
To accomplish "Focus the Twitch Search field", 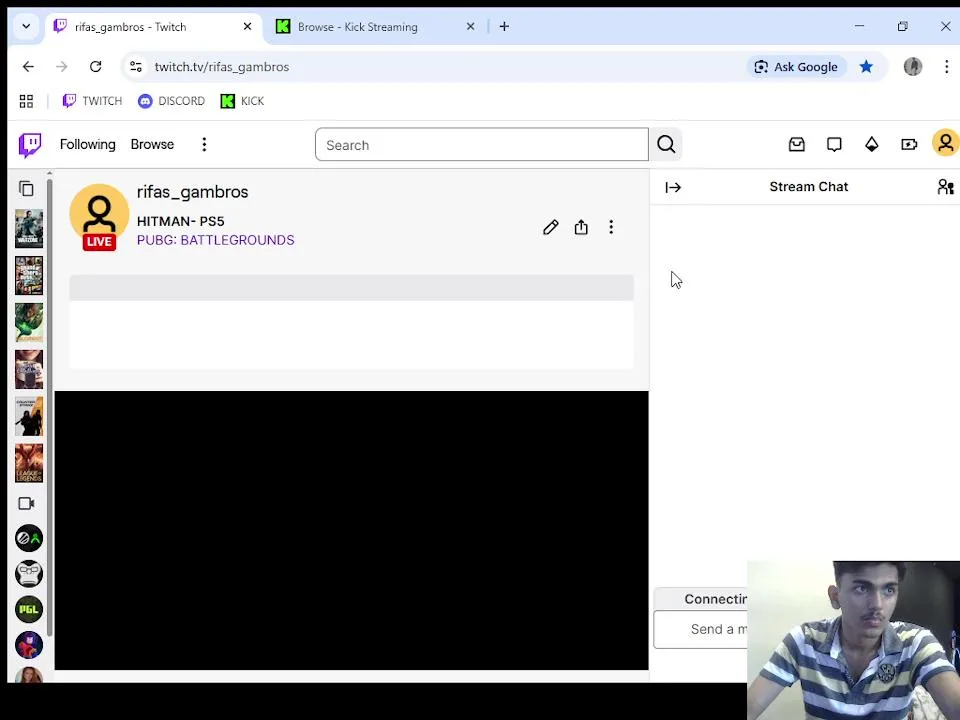I will coord(481,145).
